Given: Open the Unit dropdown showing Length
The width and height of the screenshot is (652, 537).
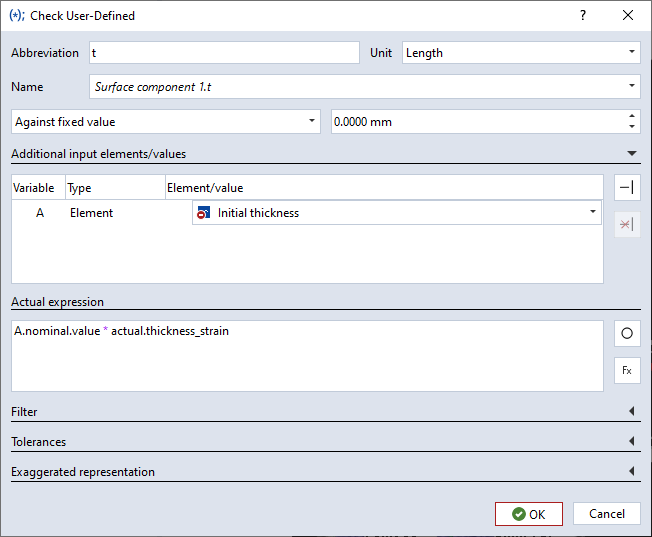Looking at the screenshot, I should tap(632, 53).
